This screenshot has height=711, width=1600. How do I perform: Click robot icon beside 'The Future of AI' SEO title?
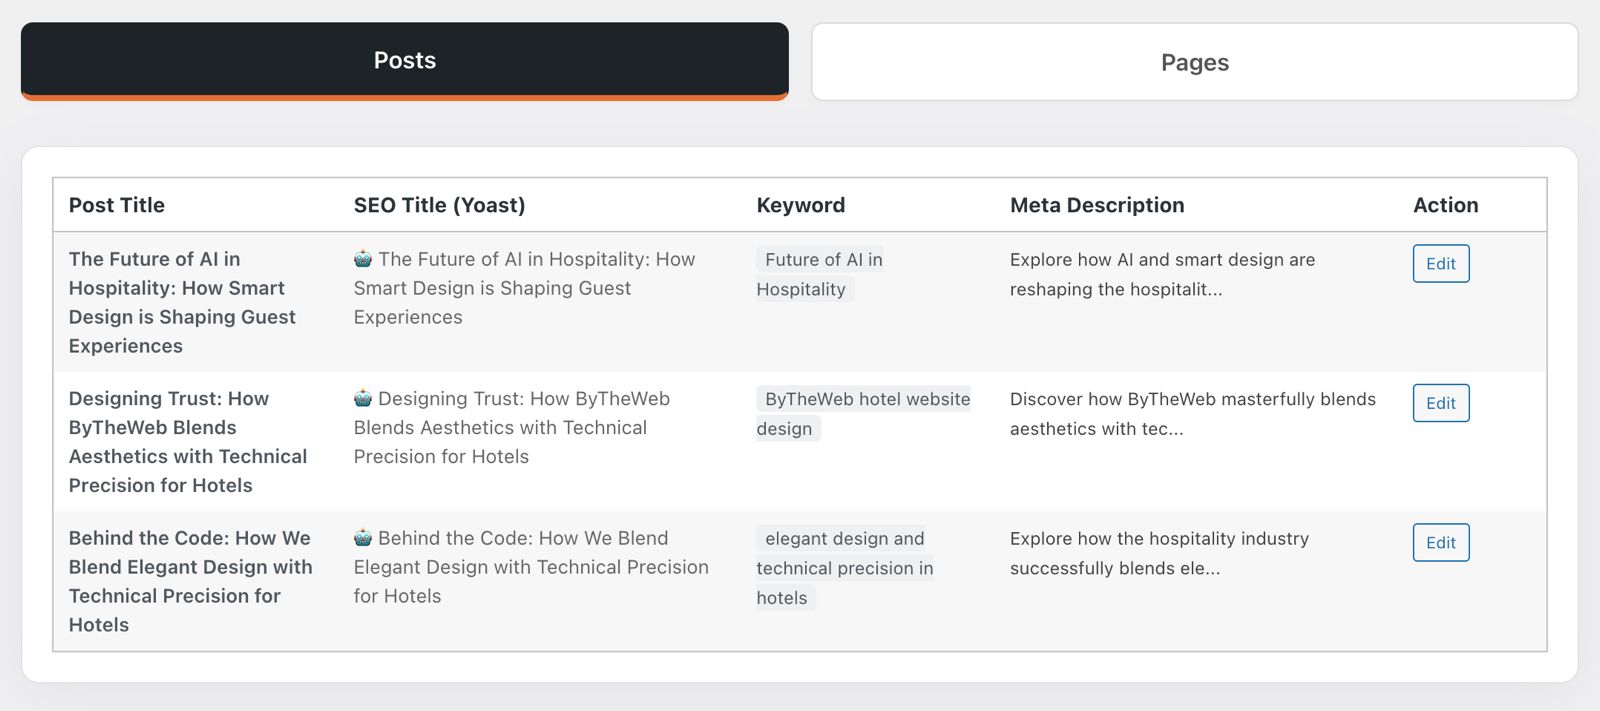coord(363,259)
